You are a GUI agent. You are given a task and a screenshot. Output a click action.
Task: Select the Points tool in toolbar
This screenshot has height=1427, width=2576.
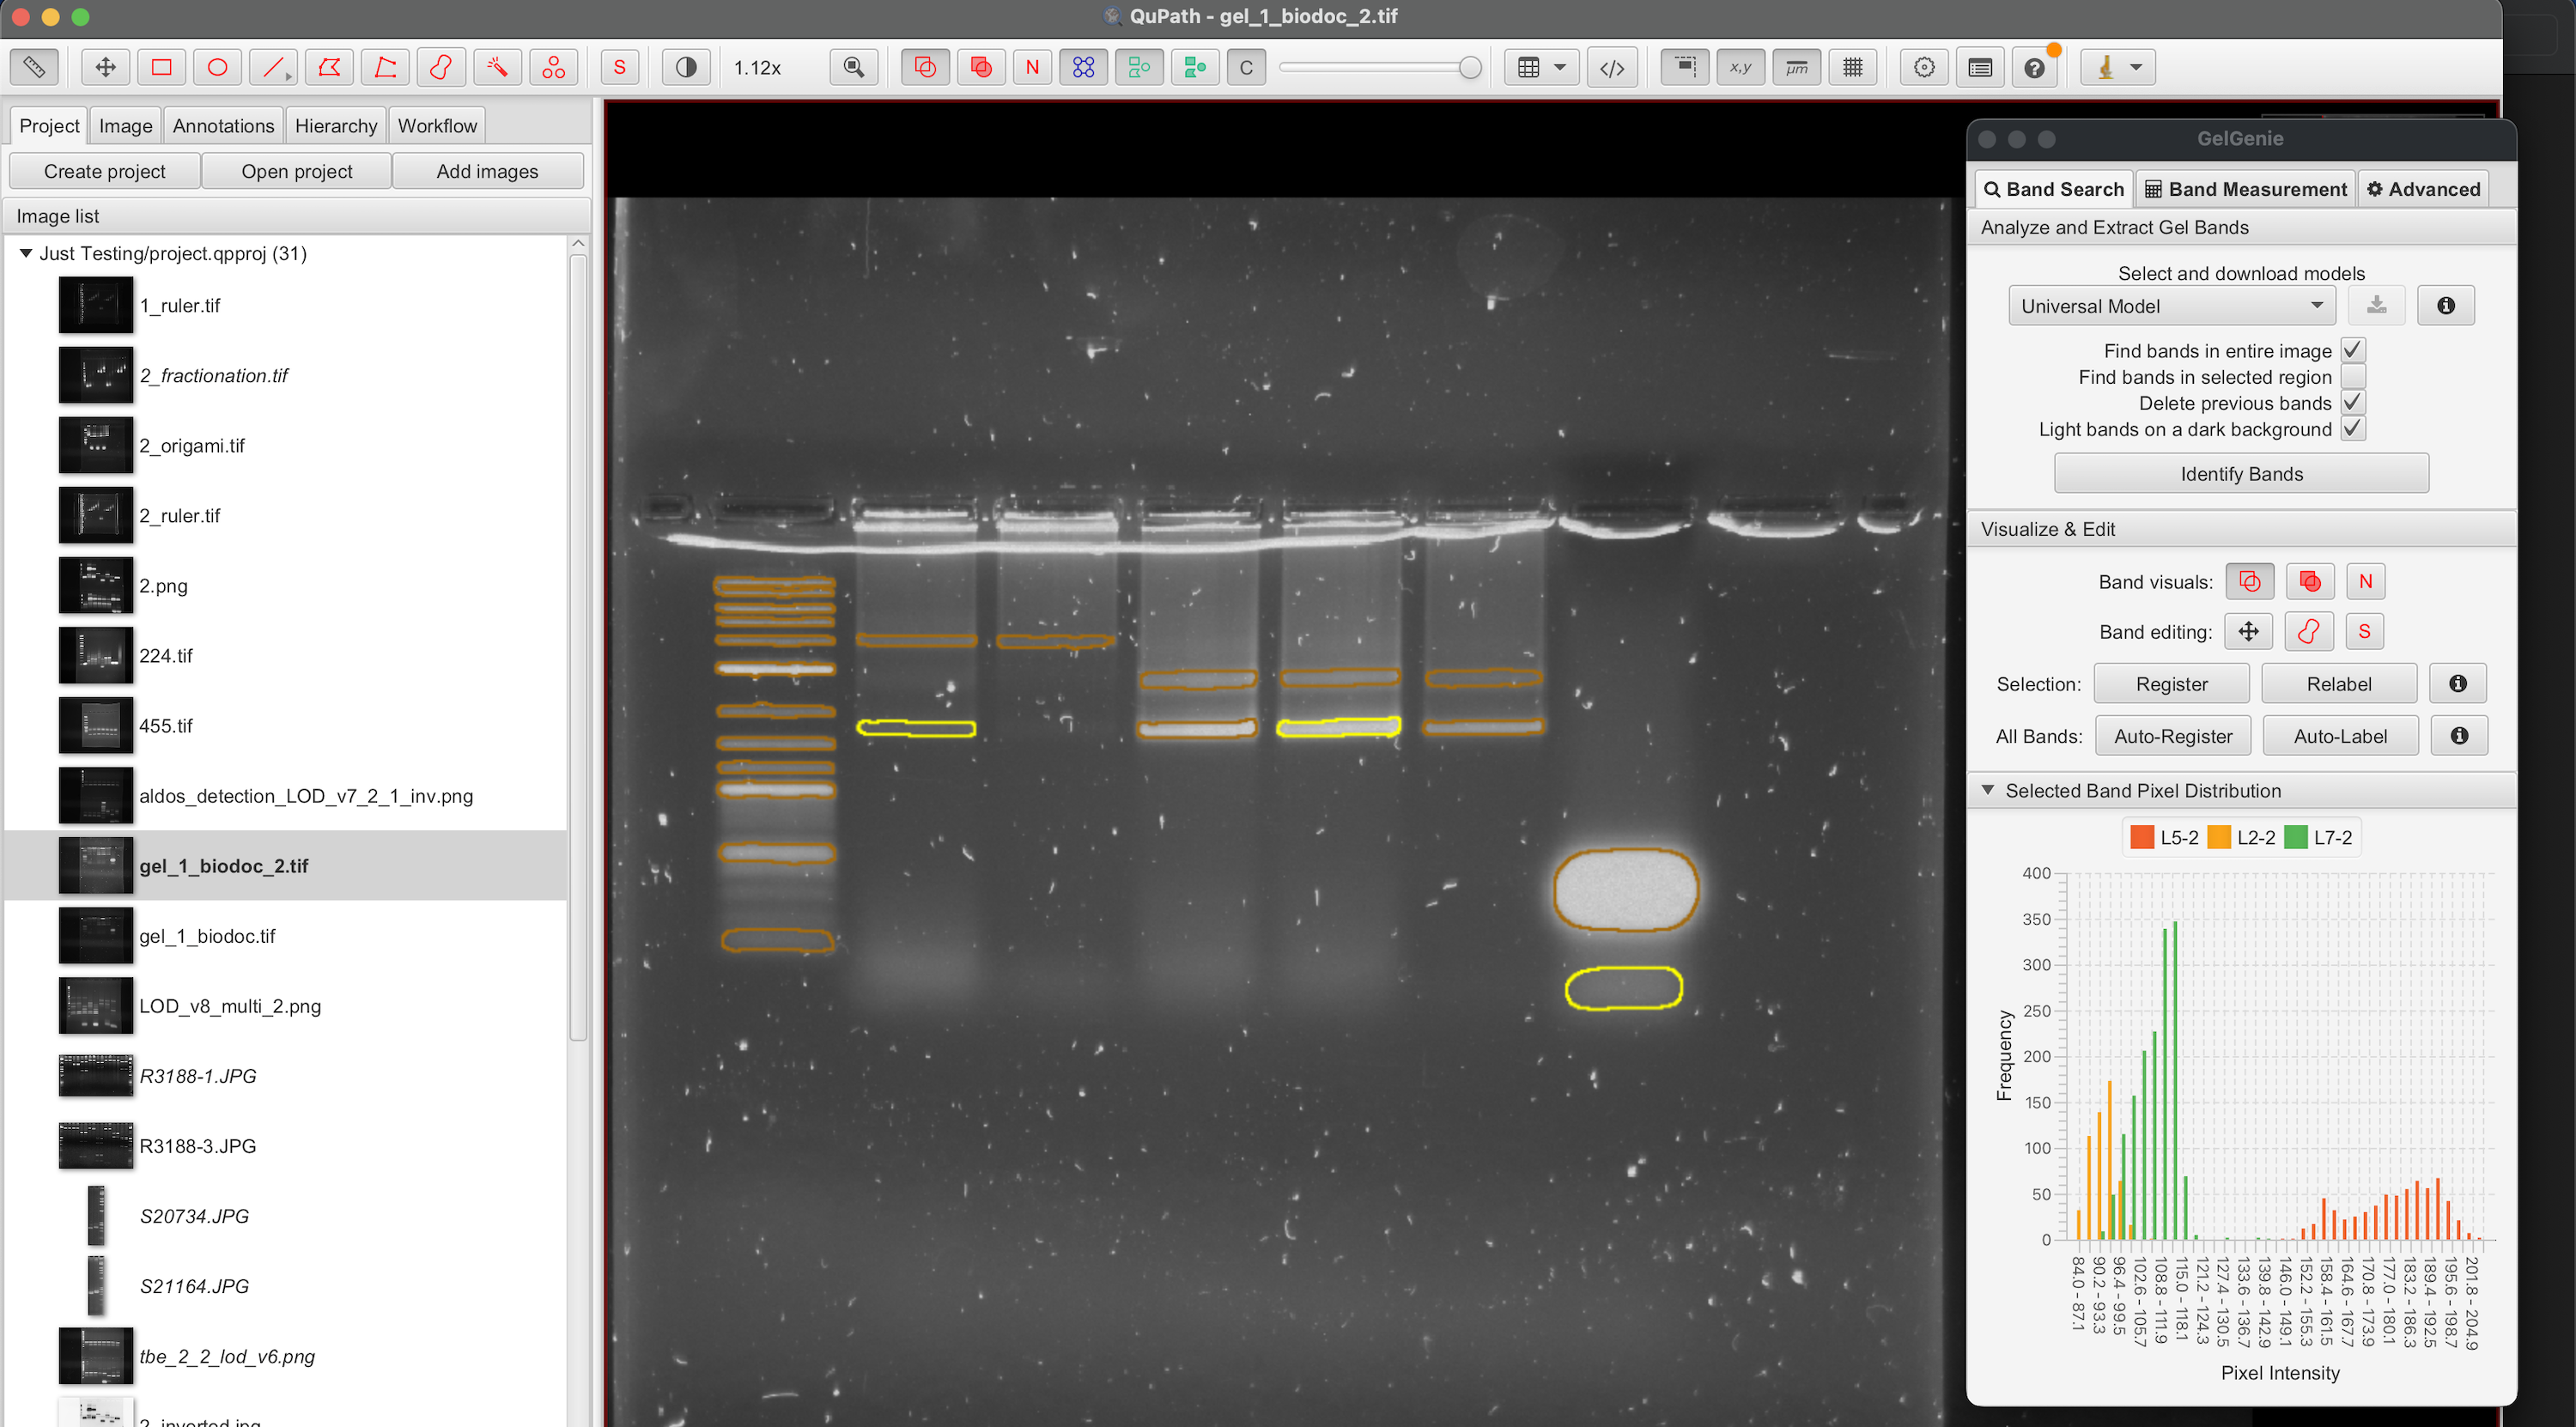pos(553,67)
